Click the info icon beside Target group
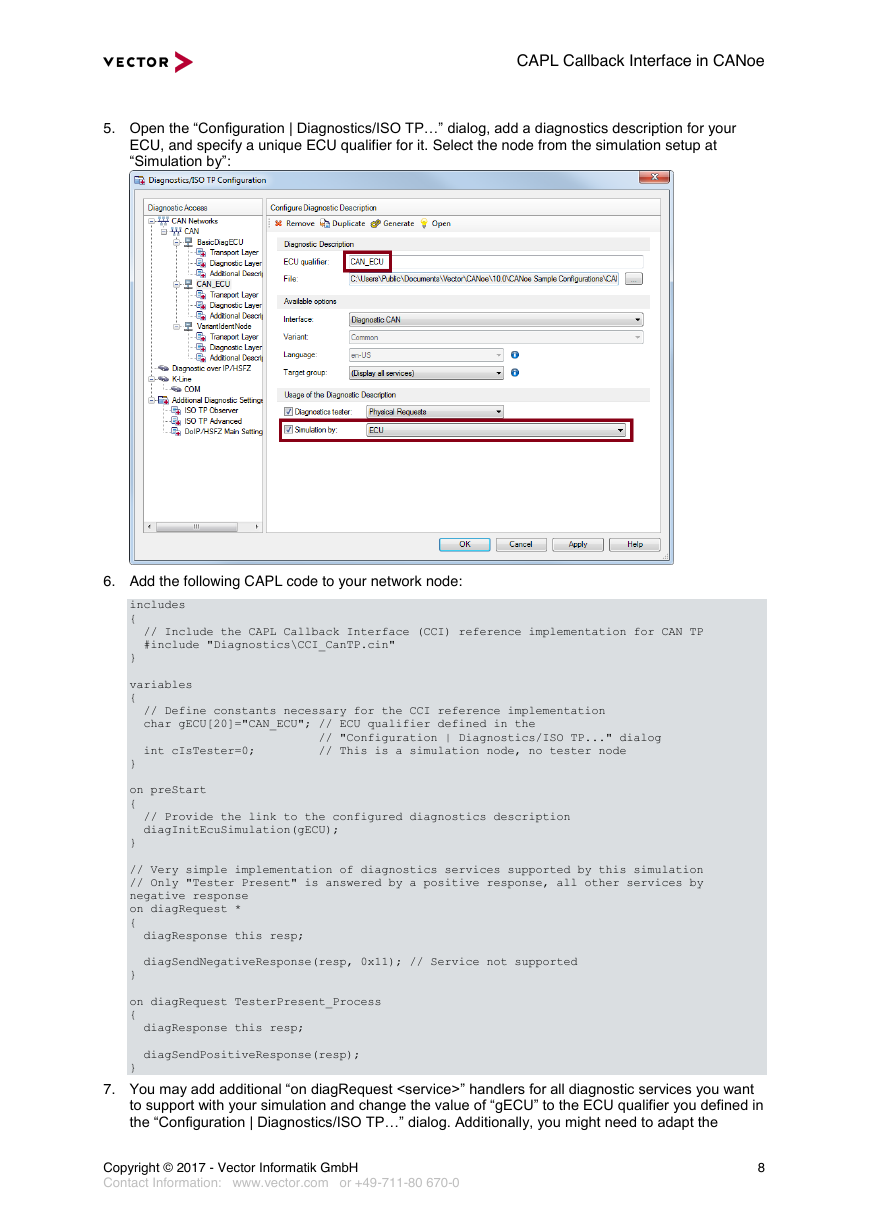 click(514, 373)
